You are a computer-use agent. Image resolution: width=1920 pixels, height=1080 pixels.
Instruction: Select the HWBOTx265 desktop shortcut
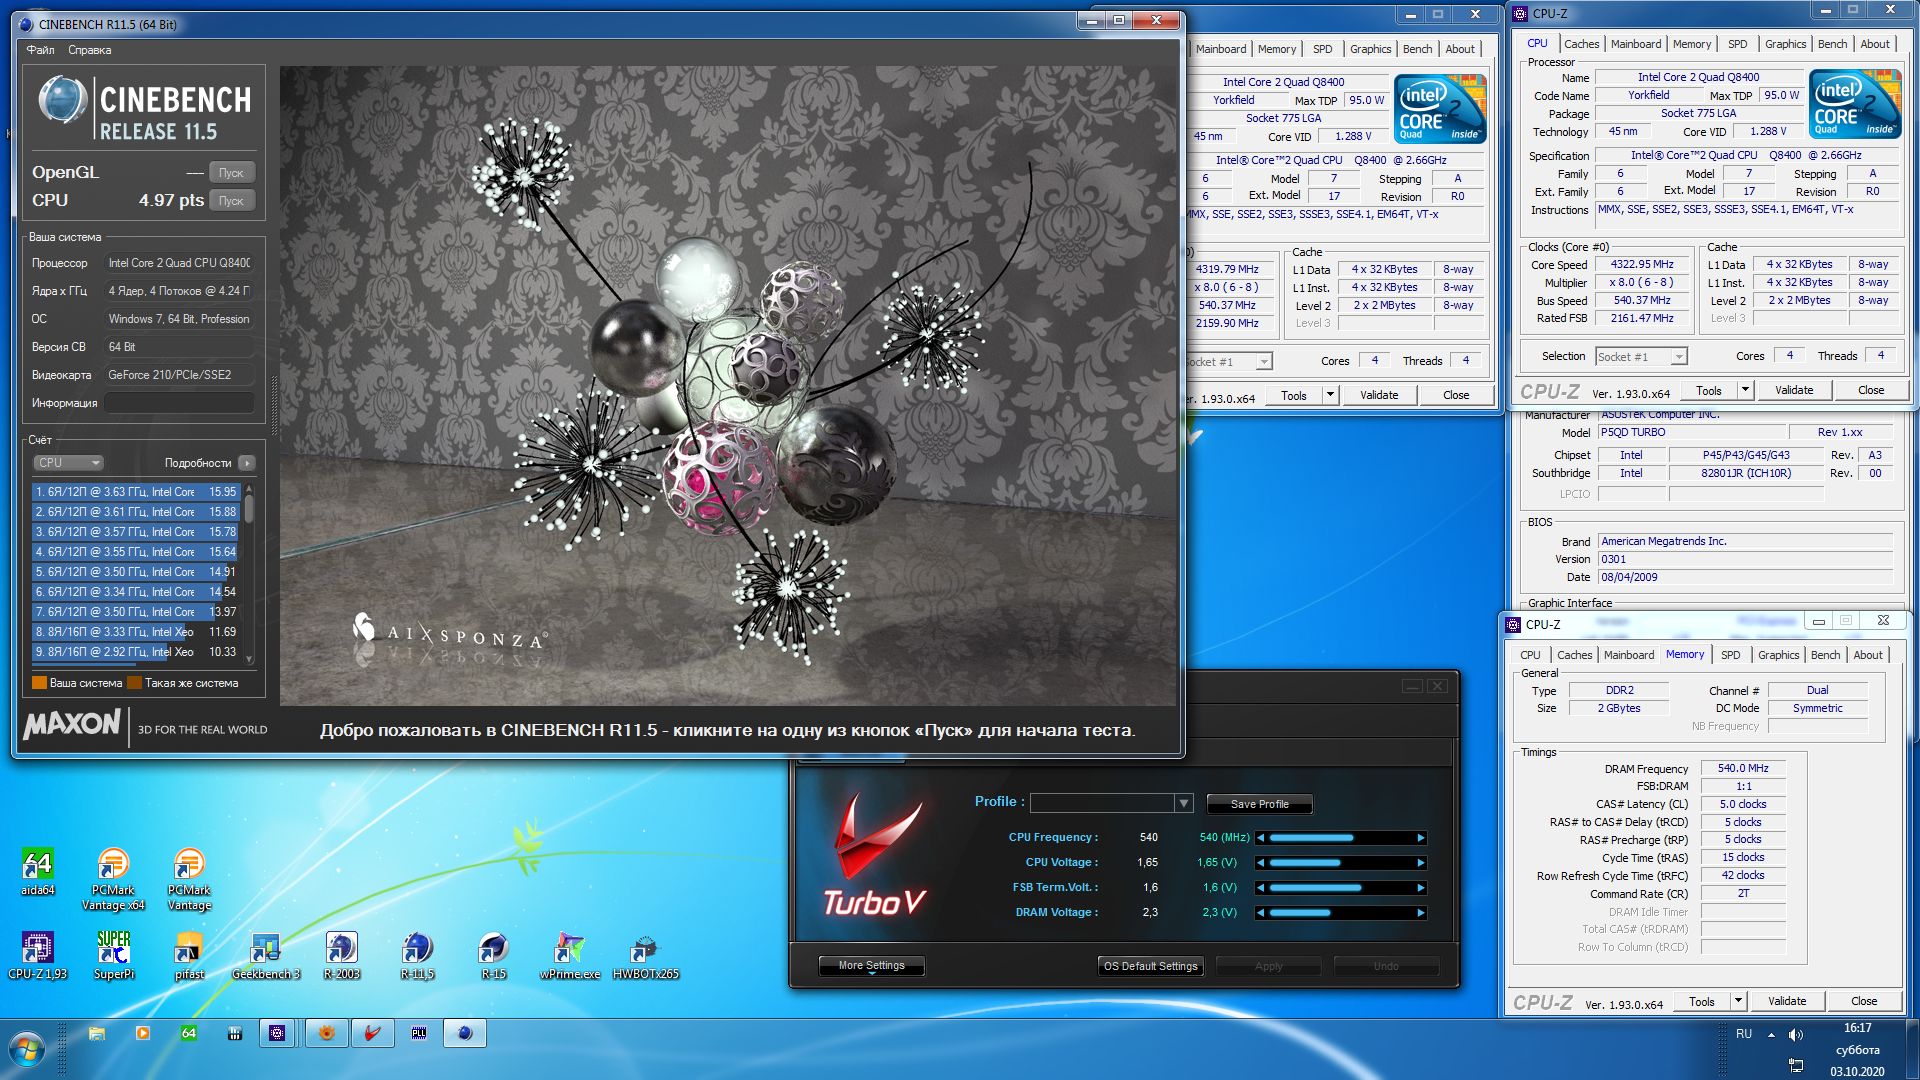pyautogui.click(x=645, y=955)
